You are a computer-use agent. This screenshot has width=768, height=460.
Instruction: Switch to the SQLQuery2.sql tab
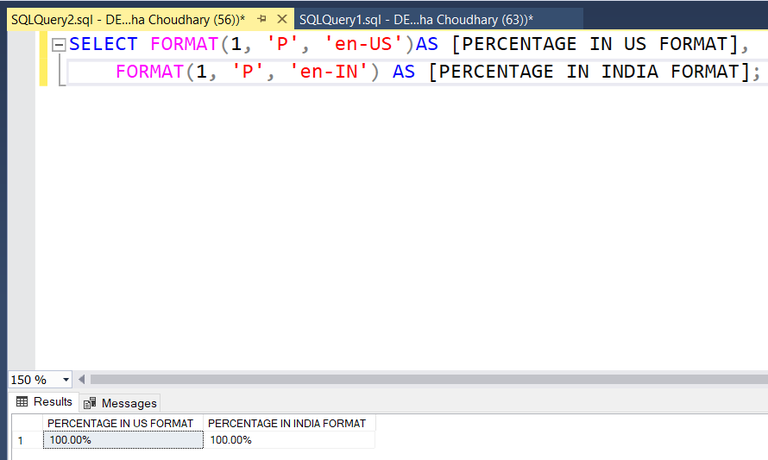pos(128,20)
